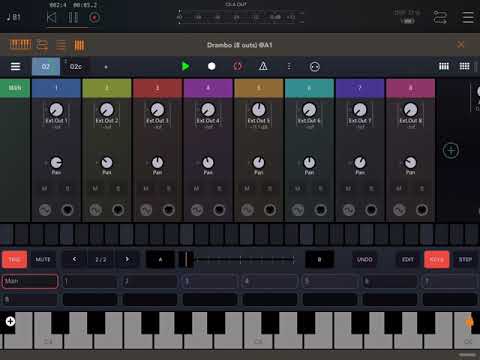Mute track 4 with M button
This screenshot has height=360, width=480.
pyautogui.click(x=196, y=188)
